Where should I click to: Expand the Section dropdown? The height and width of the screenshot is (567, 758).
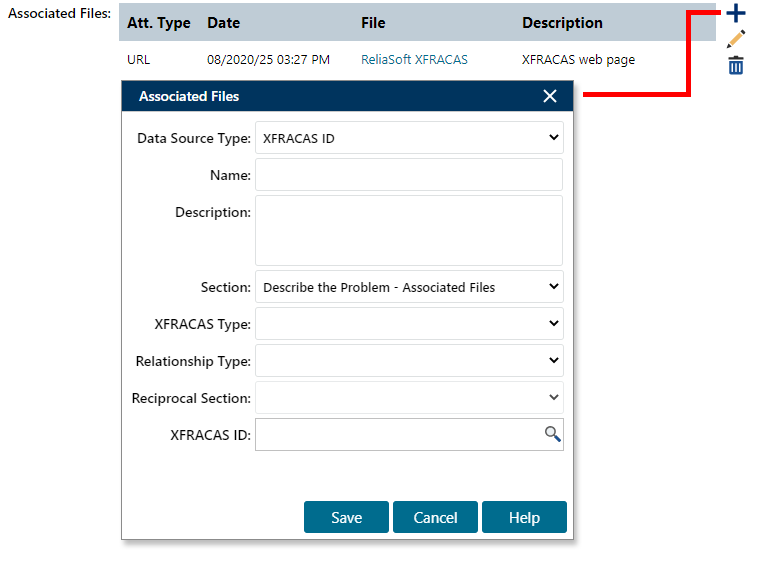(409, 287)
